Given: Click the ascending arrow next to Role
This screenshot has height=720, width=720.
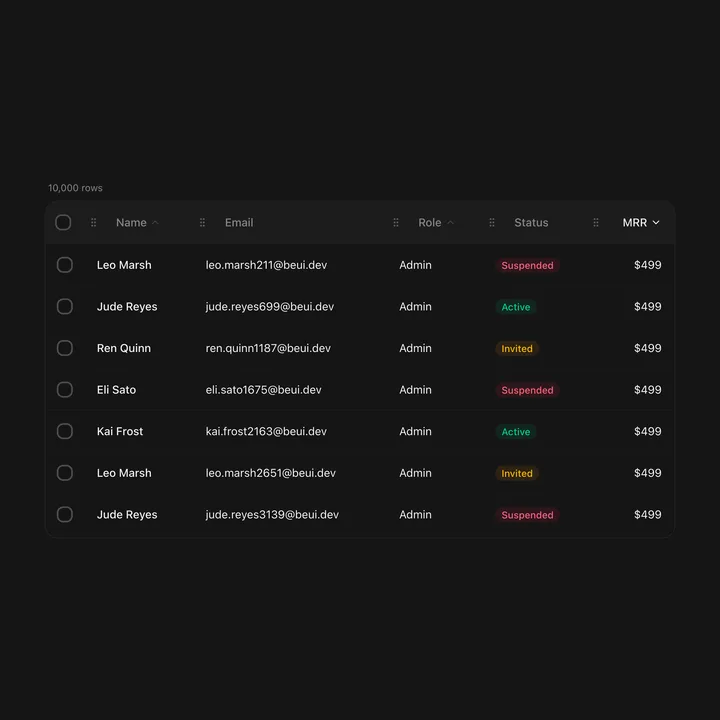Looking at the screenshot, I should point(450,223).
